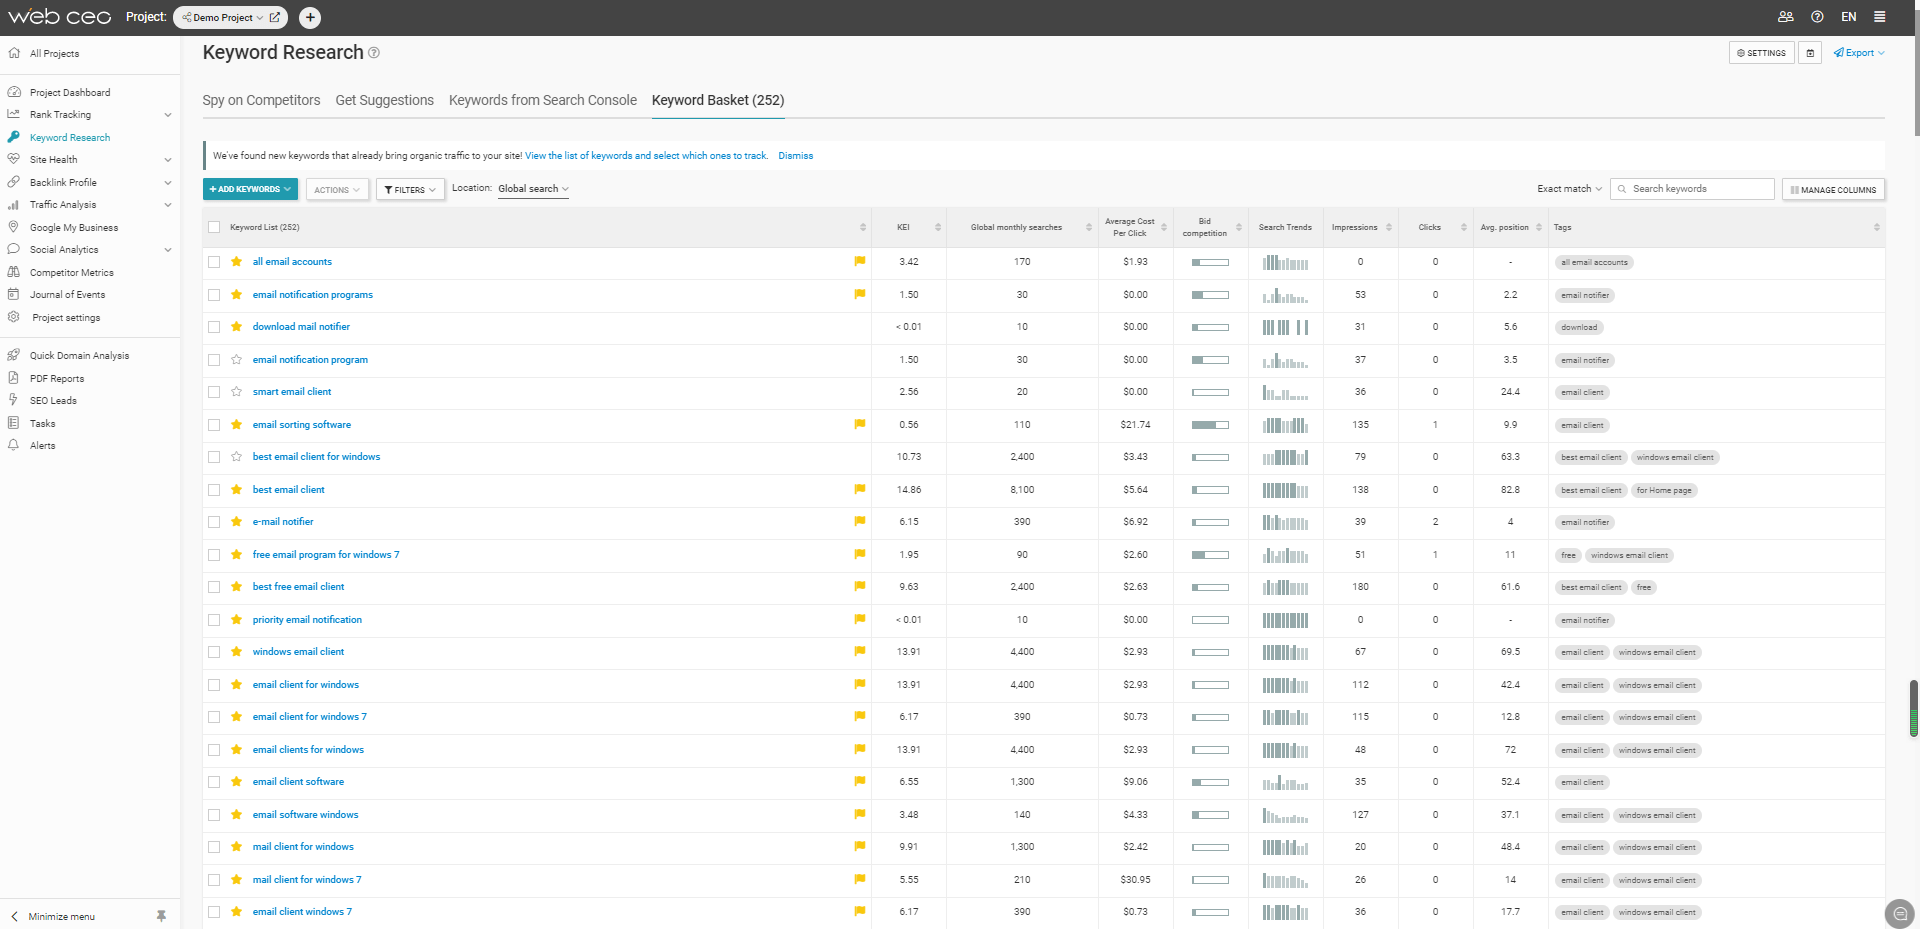Image resolution: width=1920 pixels, height=929 pixels.
Task: Open Competitor Metrics in sidebar
Action: coord(72,272)
